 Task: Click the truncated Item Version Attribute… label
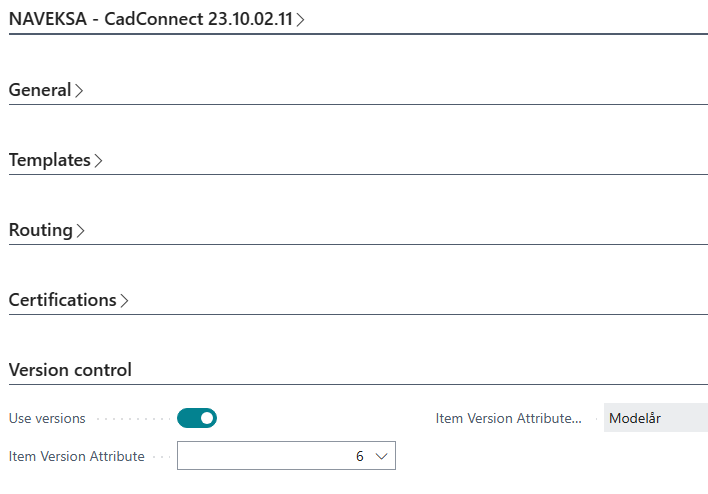508,418
